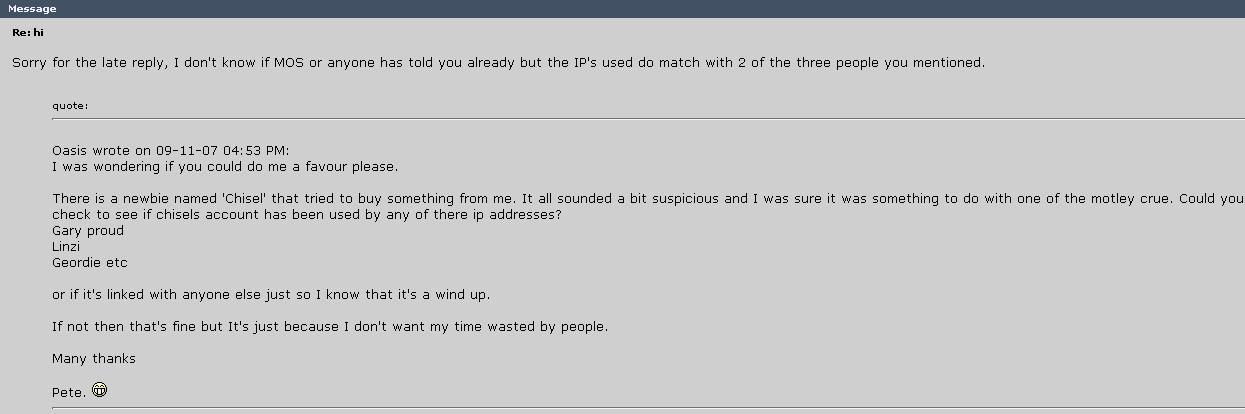
Task: Click the 'Geordie etc' line
Action: pos(90,263)
